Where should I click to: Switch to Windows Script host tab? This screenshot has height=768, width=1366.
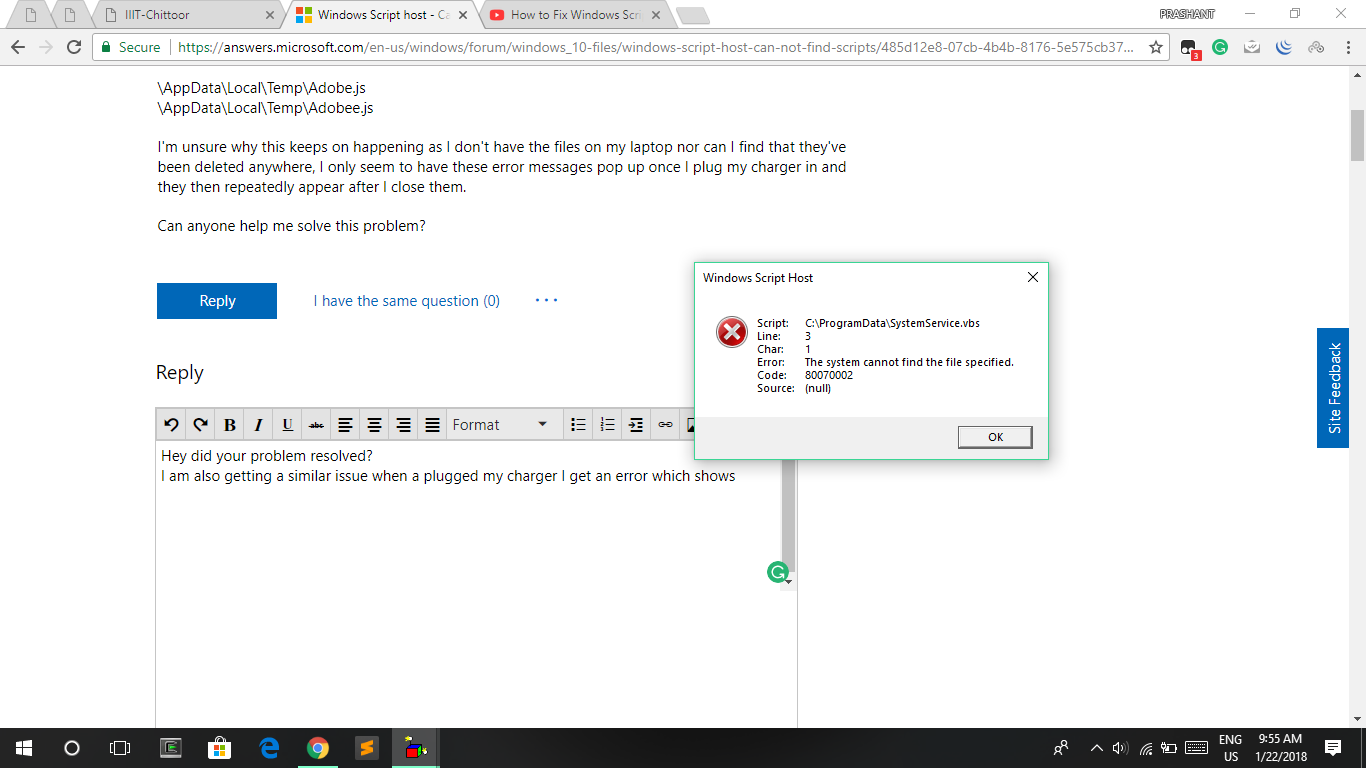381,15
